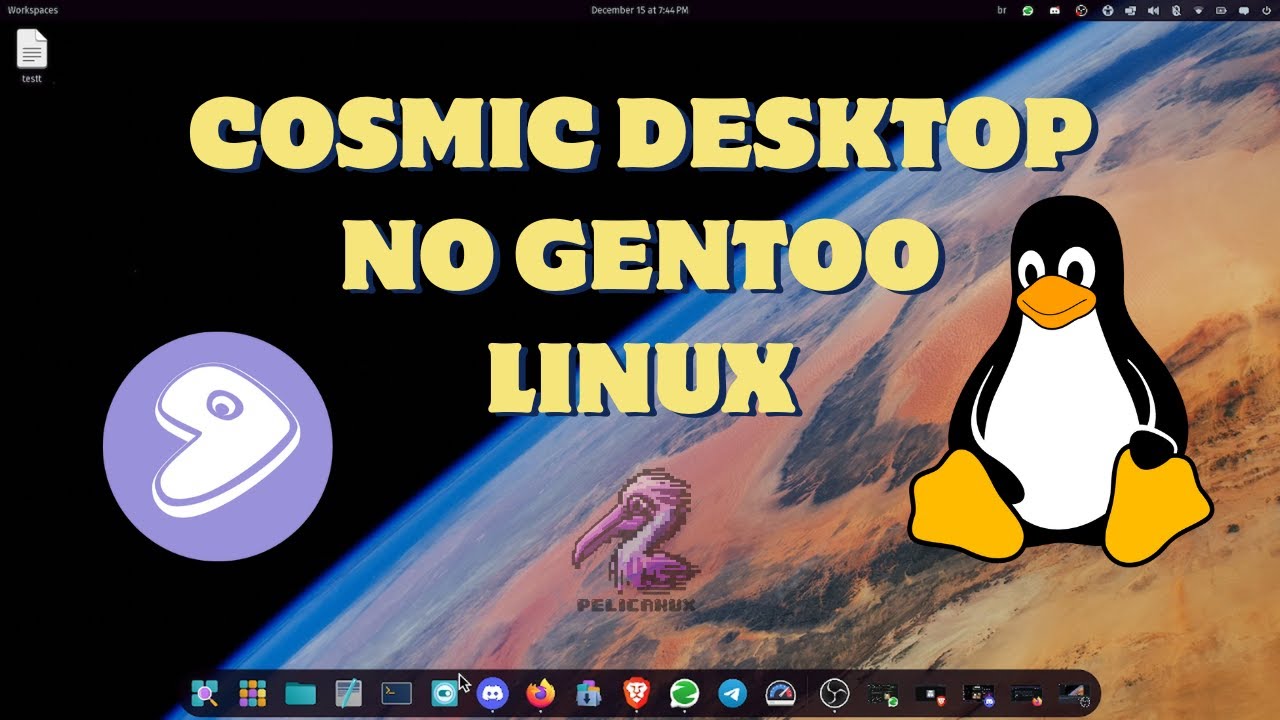Open battery power applet in panel
Viewport: 1280px width, 720px height.
pos(1222,10)
